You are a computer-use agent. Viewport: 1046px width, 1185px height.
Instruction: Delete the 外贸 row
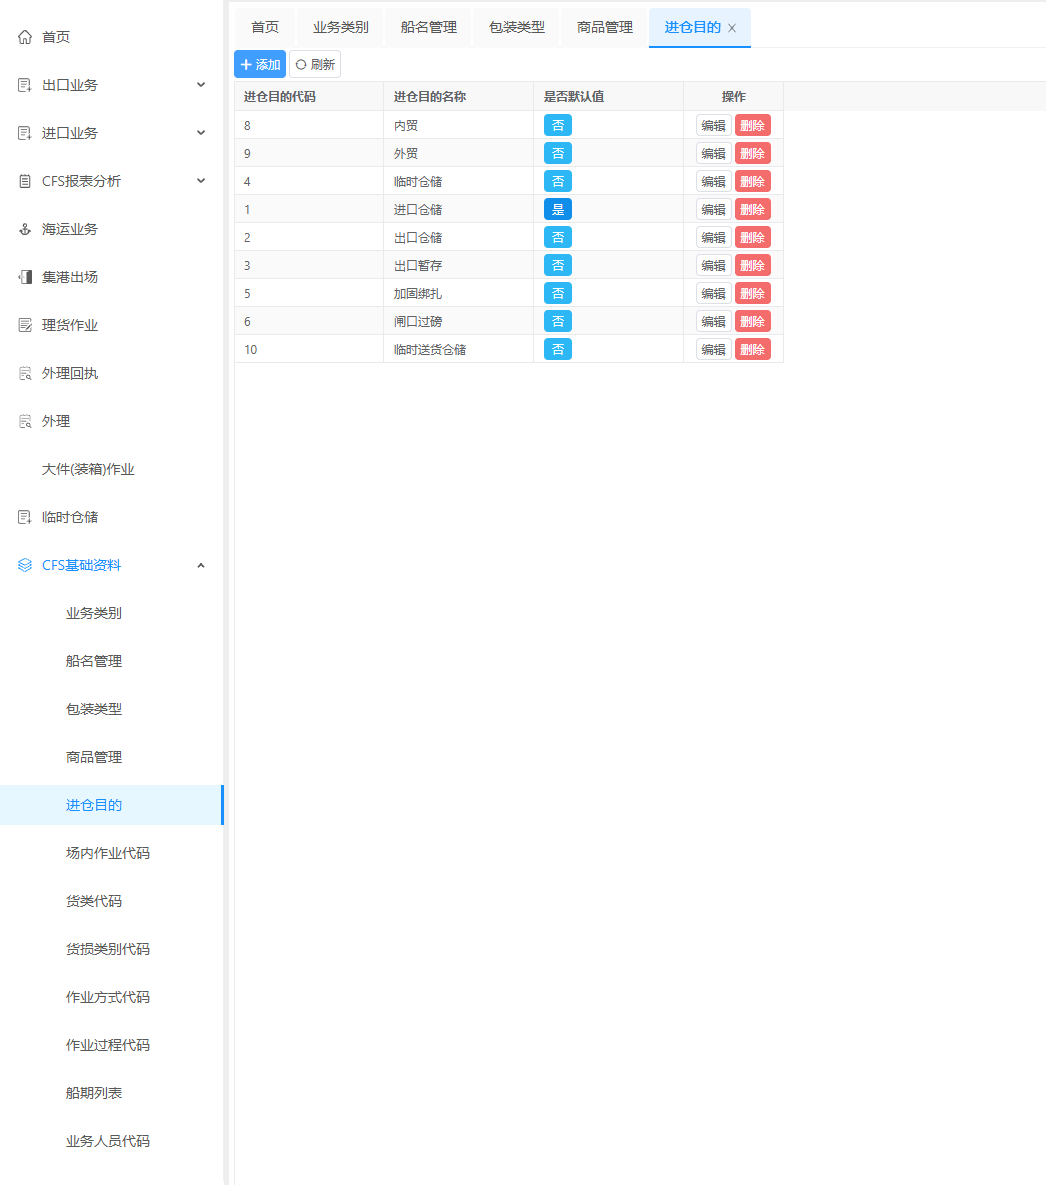tap(752, 153)
